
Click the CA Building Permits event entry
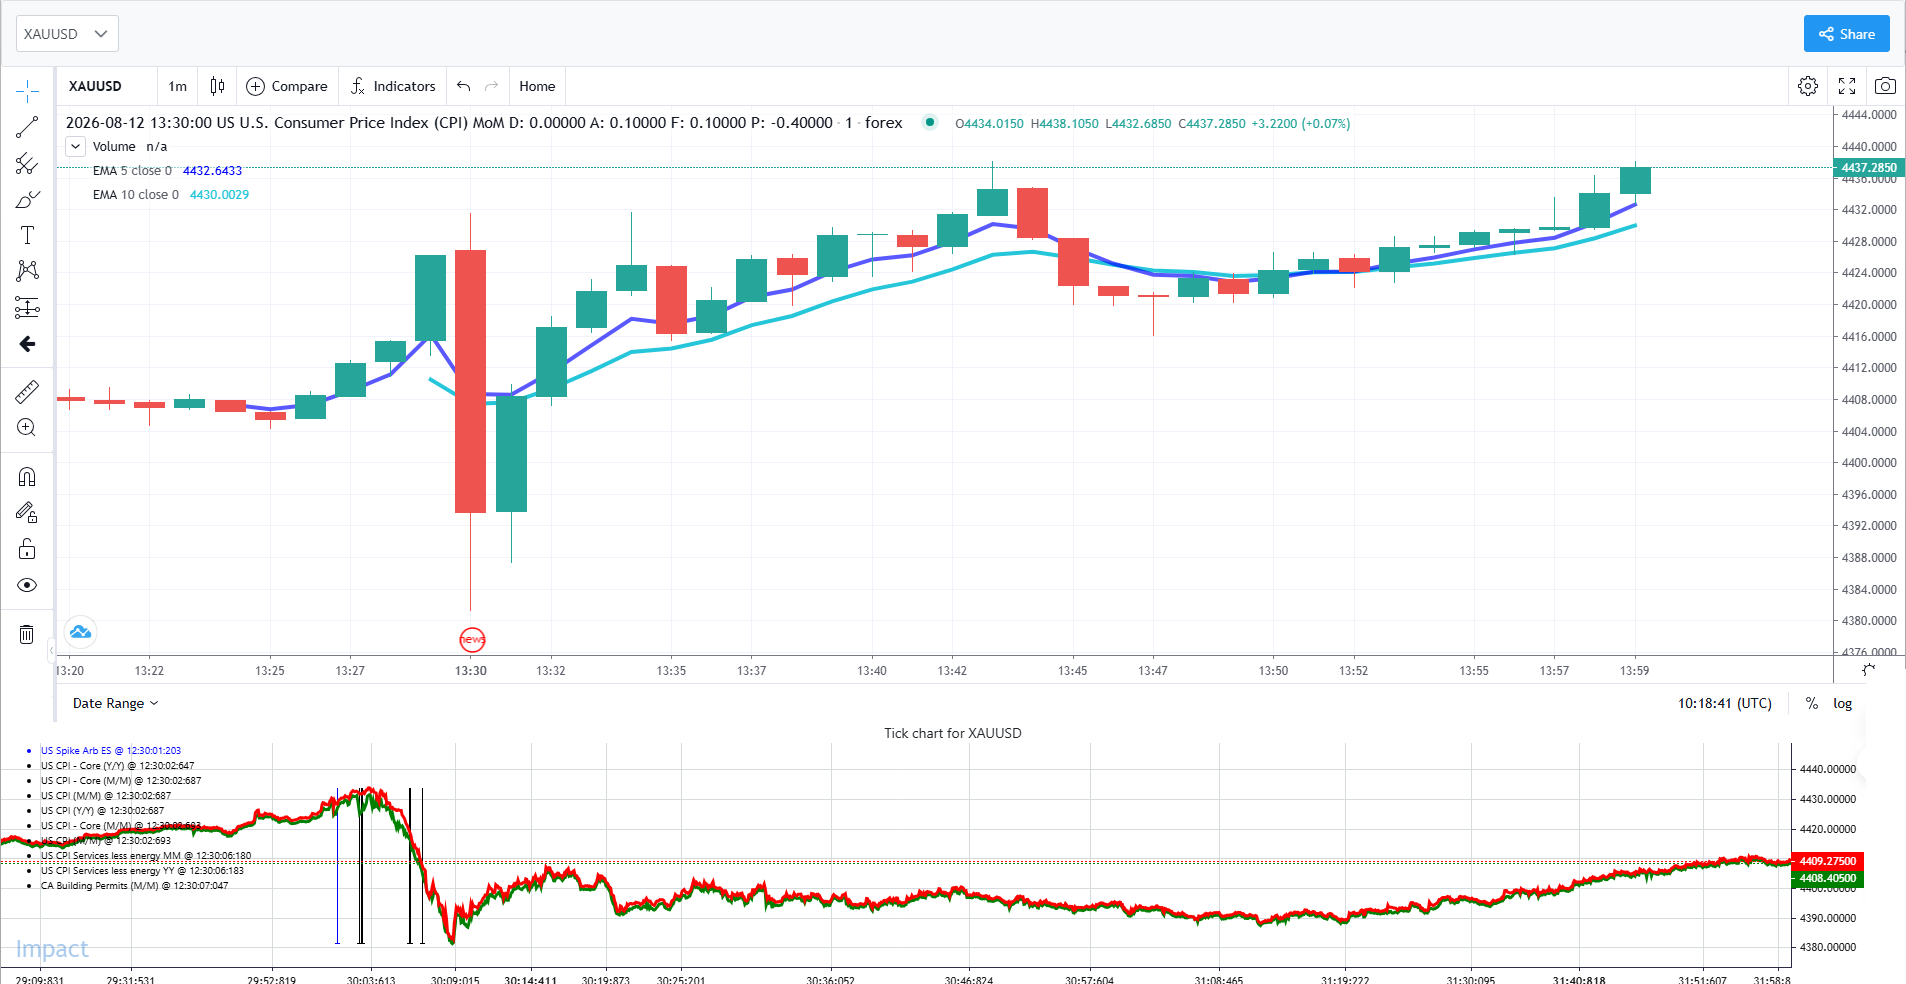click(134, 886)
